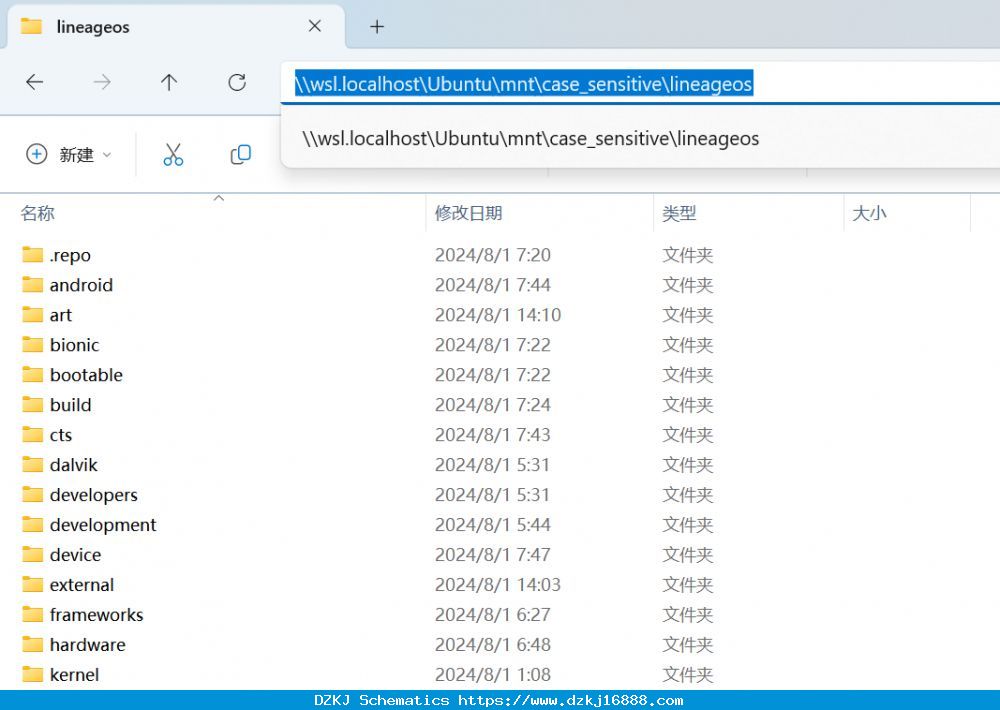Copy selection with the copy icon
The height and width of the screenshot is (710, 1000).
[x=240, y=154]
